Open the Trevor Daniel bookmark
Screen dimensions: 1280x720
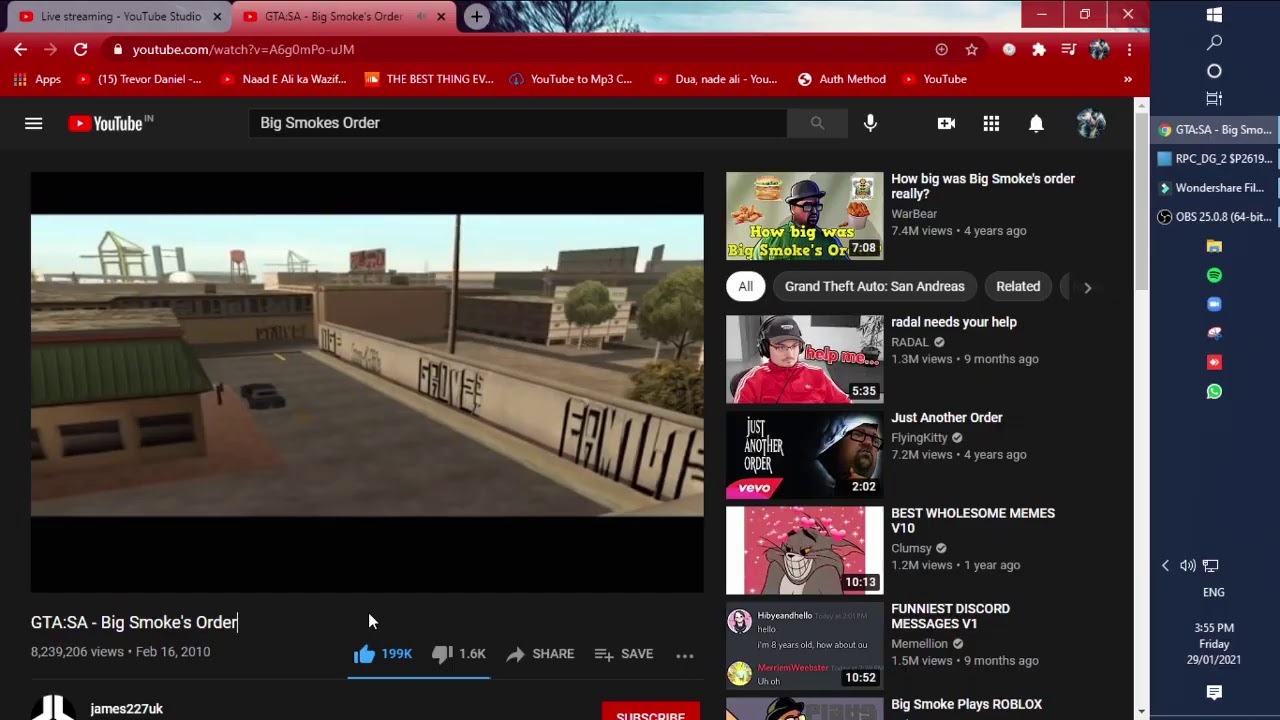coord(139,79)
